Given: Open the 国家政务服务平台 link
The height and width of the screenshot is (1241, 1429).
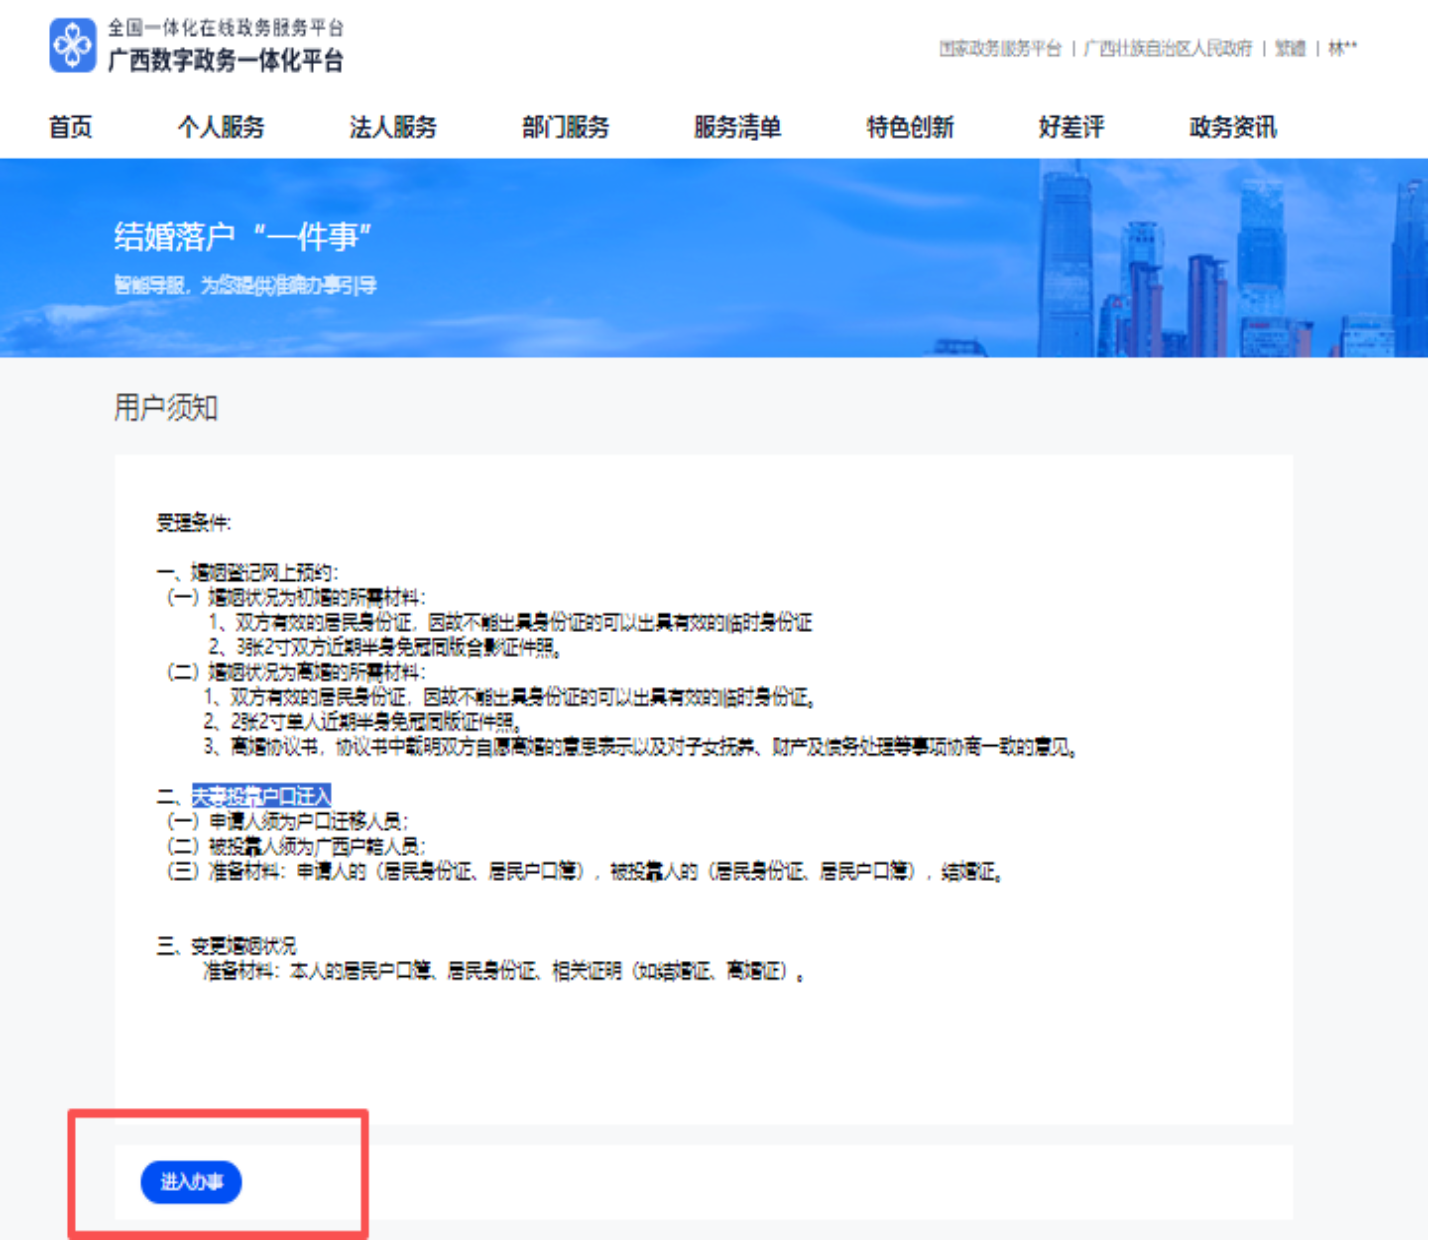Looking at the screenshot, I should click(x=999, y=48).
